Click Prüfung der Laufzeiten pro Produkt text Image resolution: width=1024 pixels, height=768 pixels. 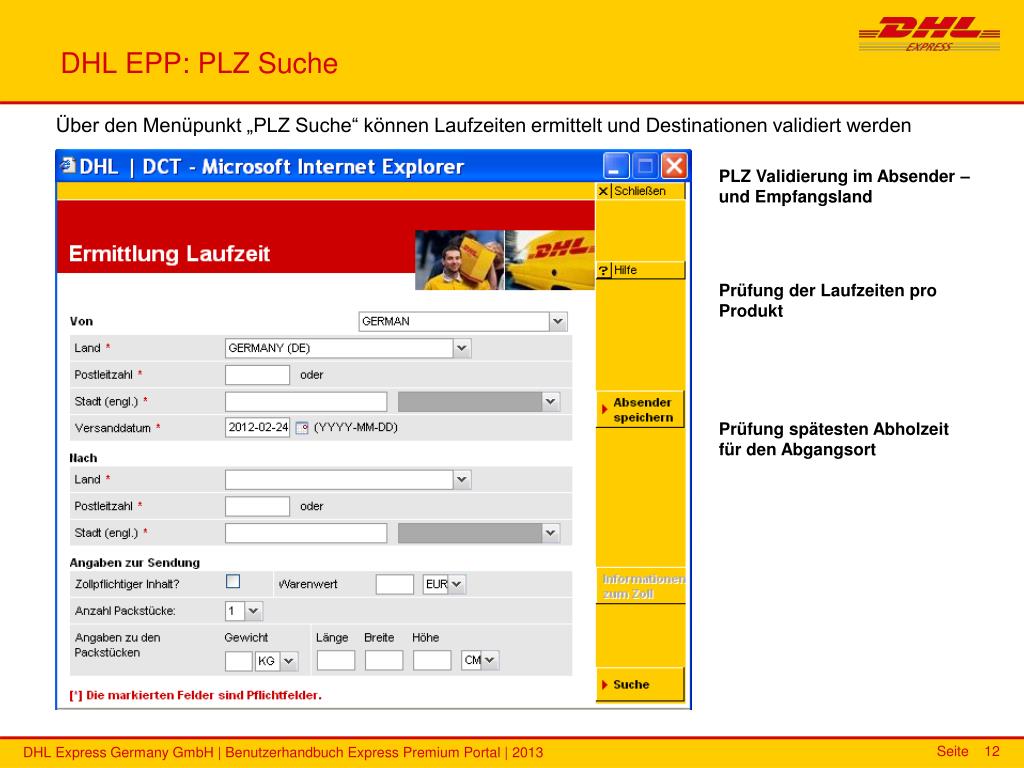tap(827, 300)
